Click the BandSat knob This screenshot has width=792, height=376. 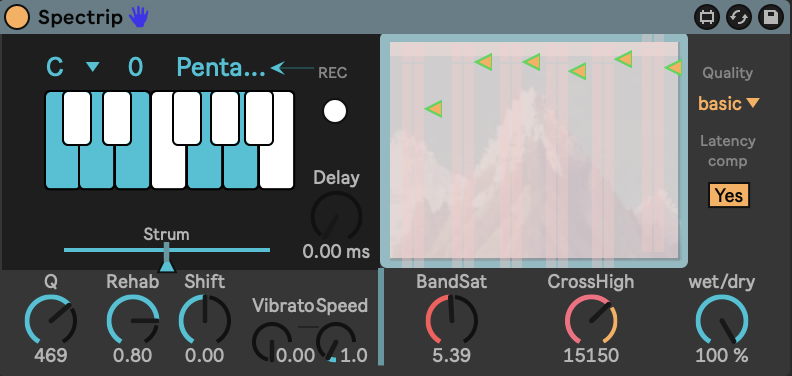click(452, 320)
